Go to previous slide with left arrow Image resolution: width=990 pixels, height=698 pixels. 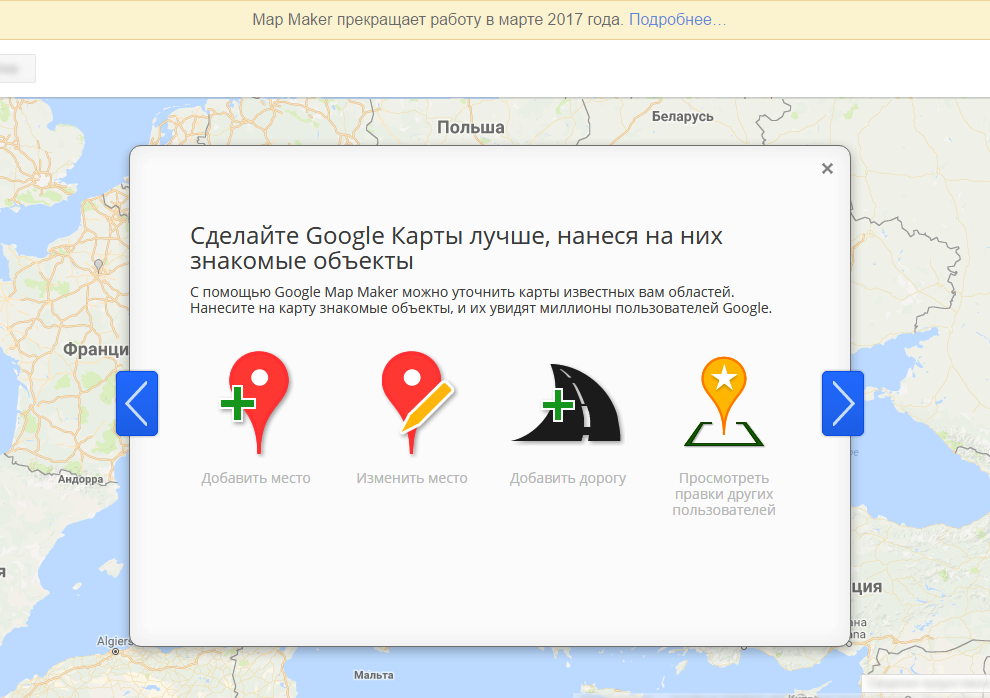(137, 403)
